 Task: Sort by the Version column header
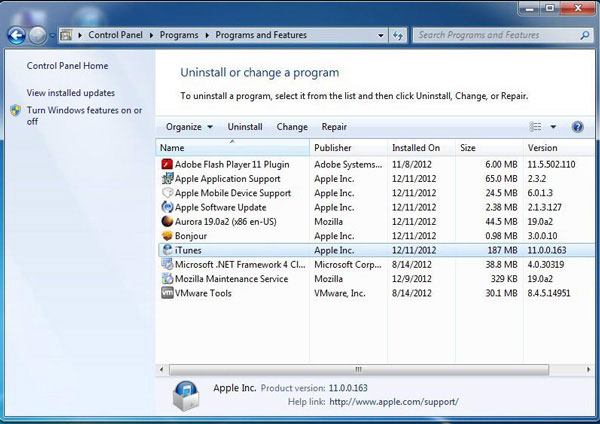click(x=559, y=148)
